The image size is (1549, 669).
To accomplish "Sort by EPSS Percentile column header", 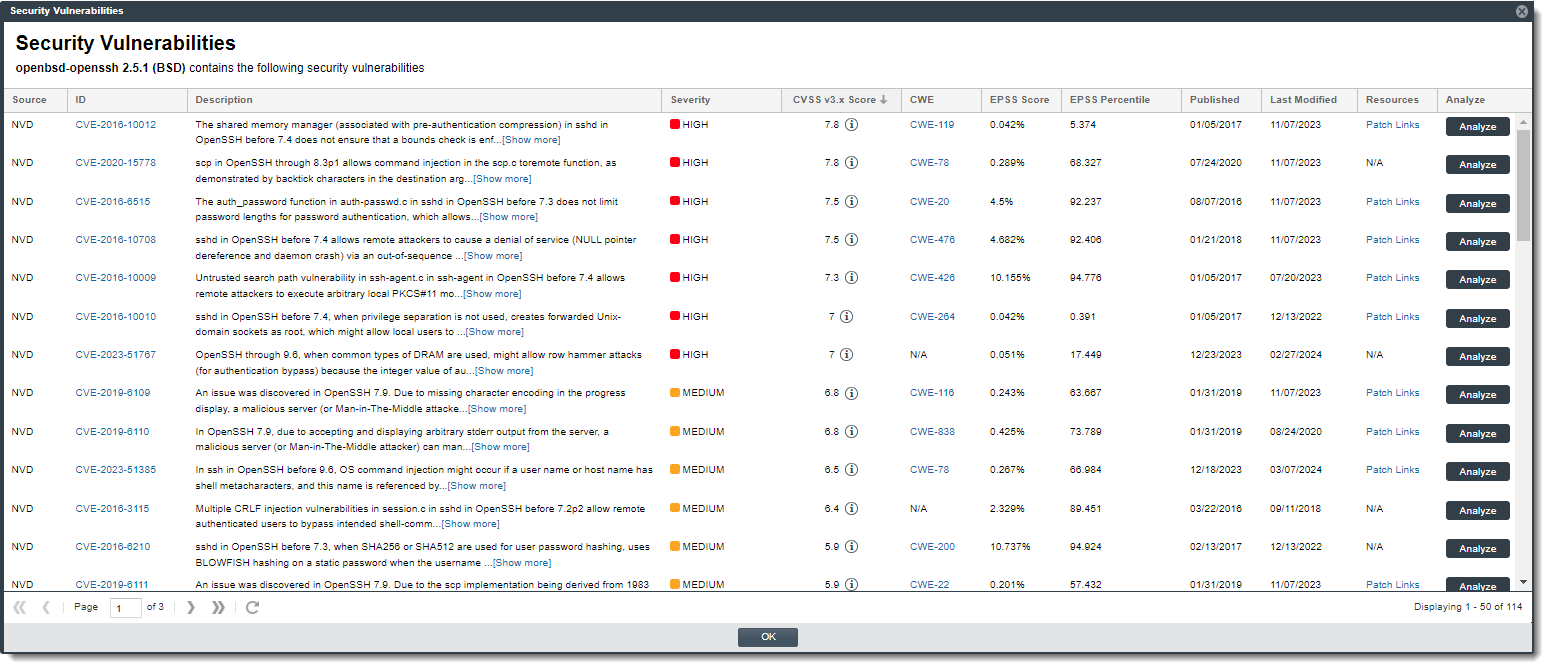I will click(x=1110, y=100).
